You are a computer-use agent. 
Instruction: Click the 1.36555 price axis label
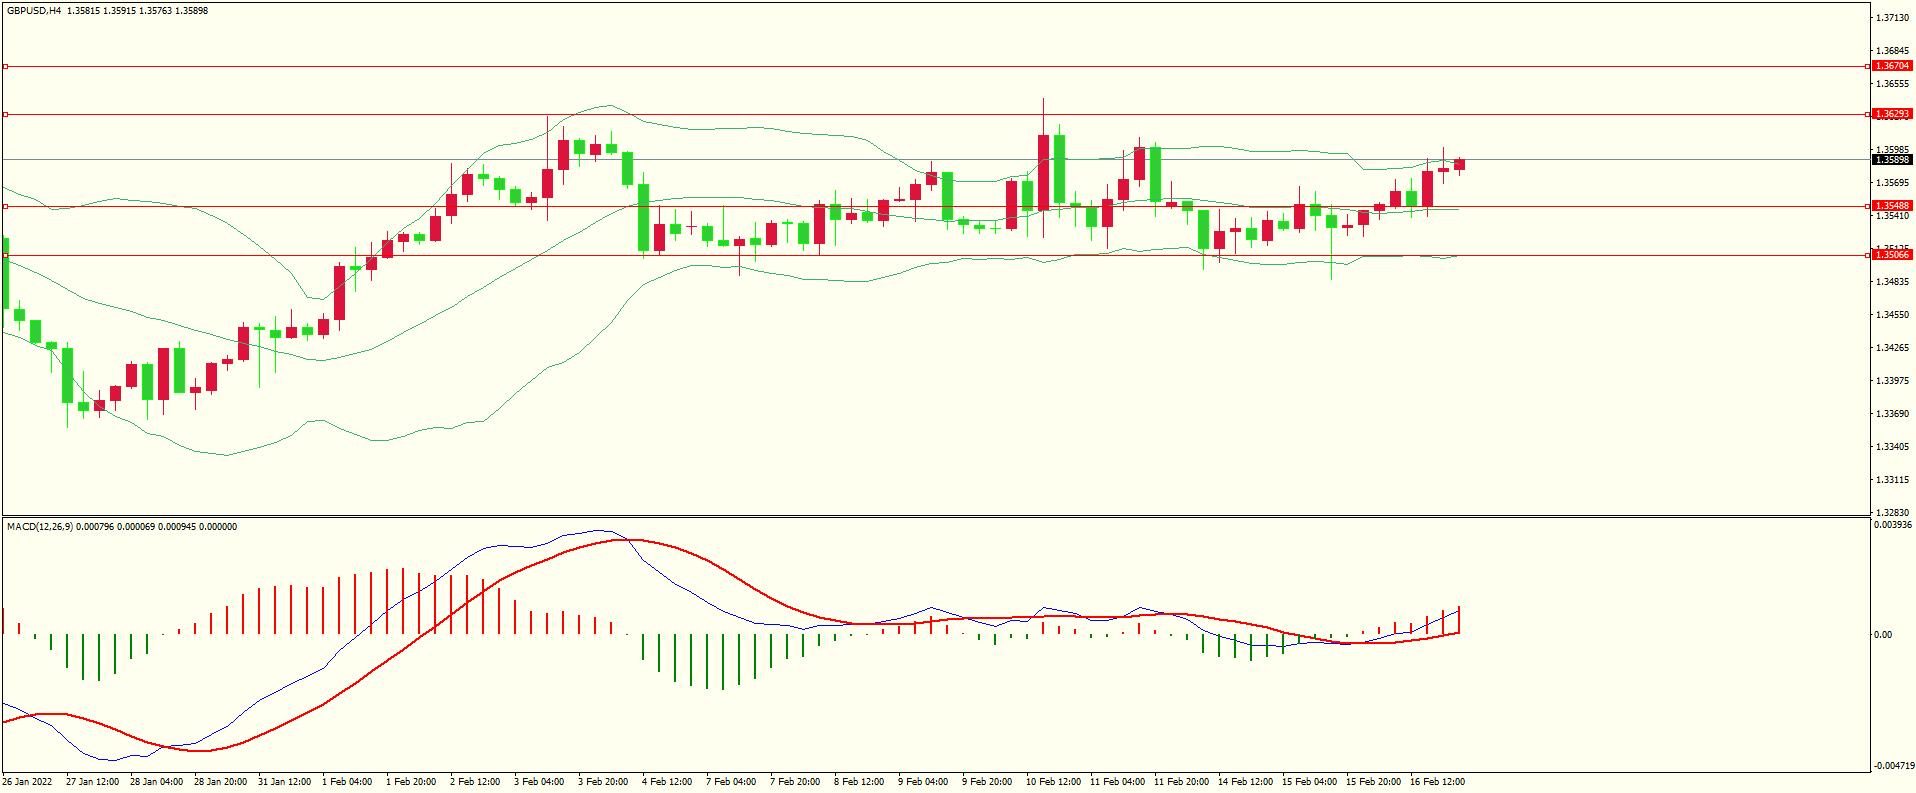point(1892,84)
